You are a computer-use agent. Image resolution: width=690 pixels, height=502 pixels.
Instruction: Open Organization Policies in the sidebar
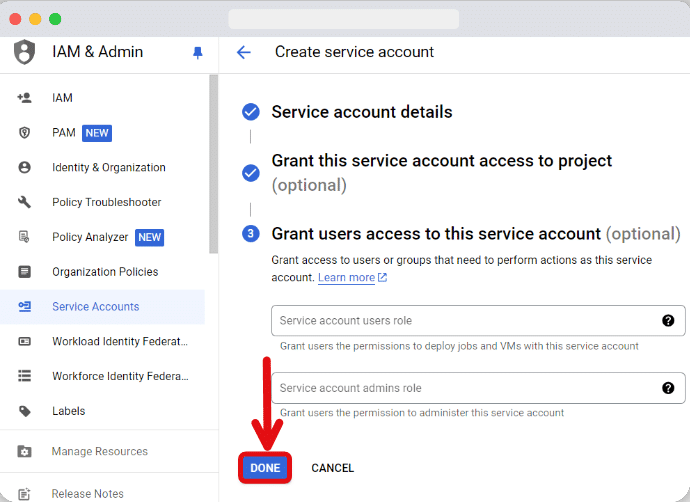[x=105, y=271]
